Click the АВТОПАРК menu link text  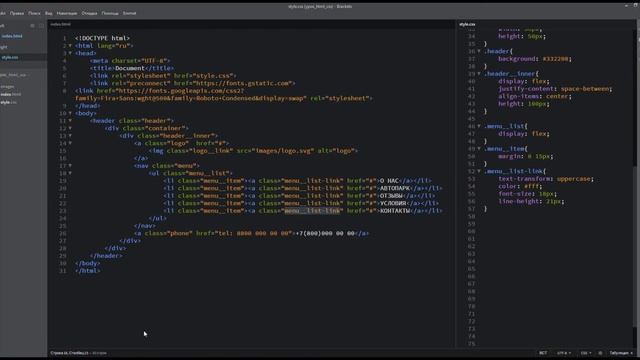click(x=395, y=188)
